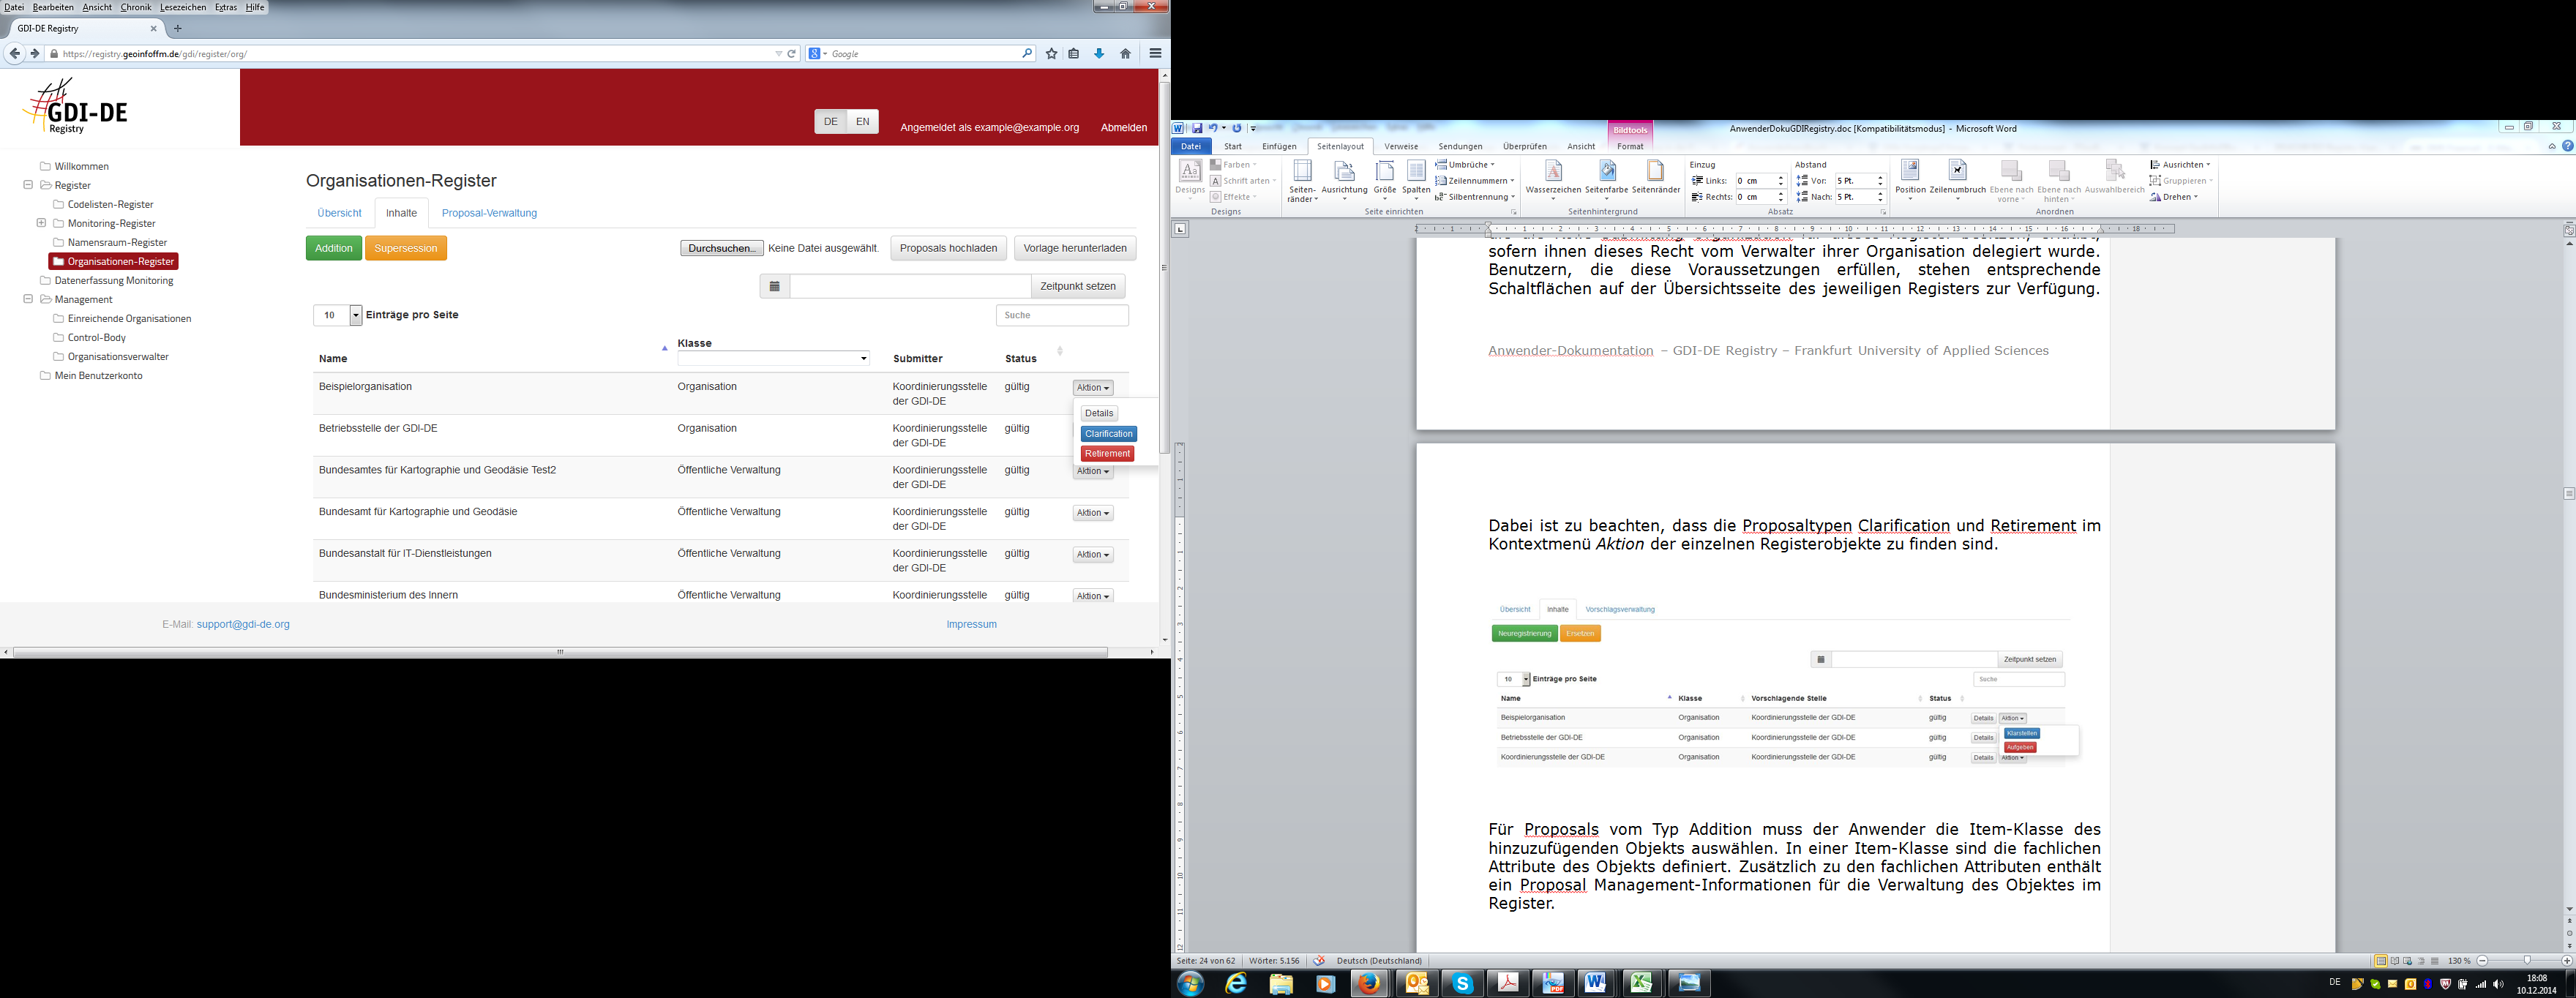2576x998 pixels.
Task: Choose Retirement from the Aktion menu
Action: pyautogui.click(x=1106, y=454)
